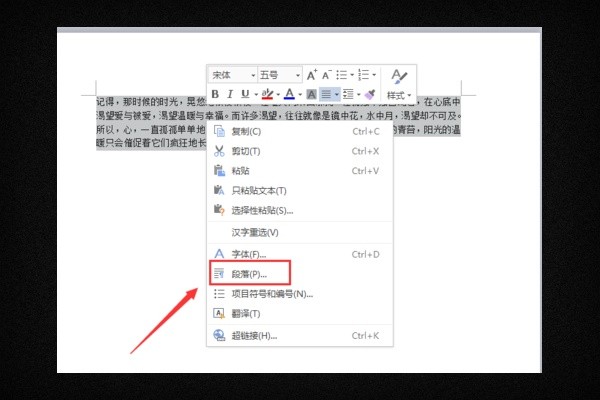600x400 pixels.
Task: Click the paragraph alignment icon
Action: 326,94
